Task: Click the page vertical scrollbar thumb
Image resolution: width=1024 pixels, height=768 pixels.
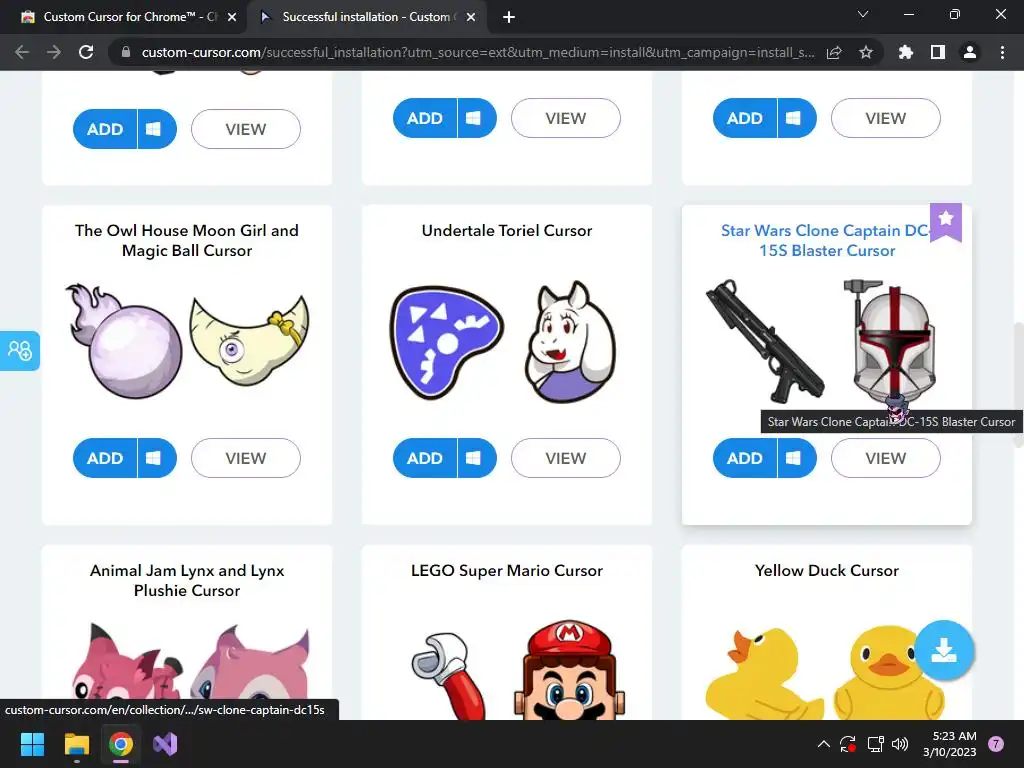Action: tap(1018, 385)
